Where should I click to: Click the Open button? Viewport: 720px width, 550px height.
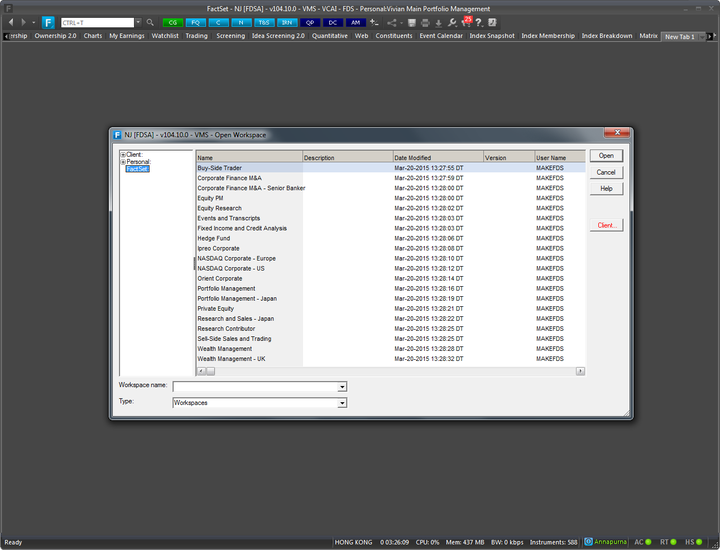coord(606,156)
